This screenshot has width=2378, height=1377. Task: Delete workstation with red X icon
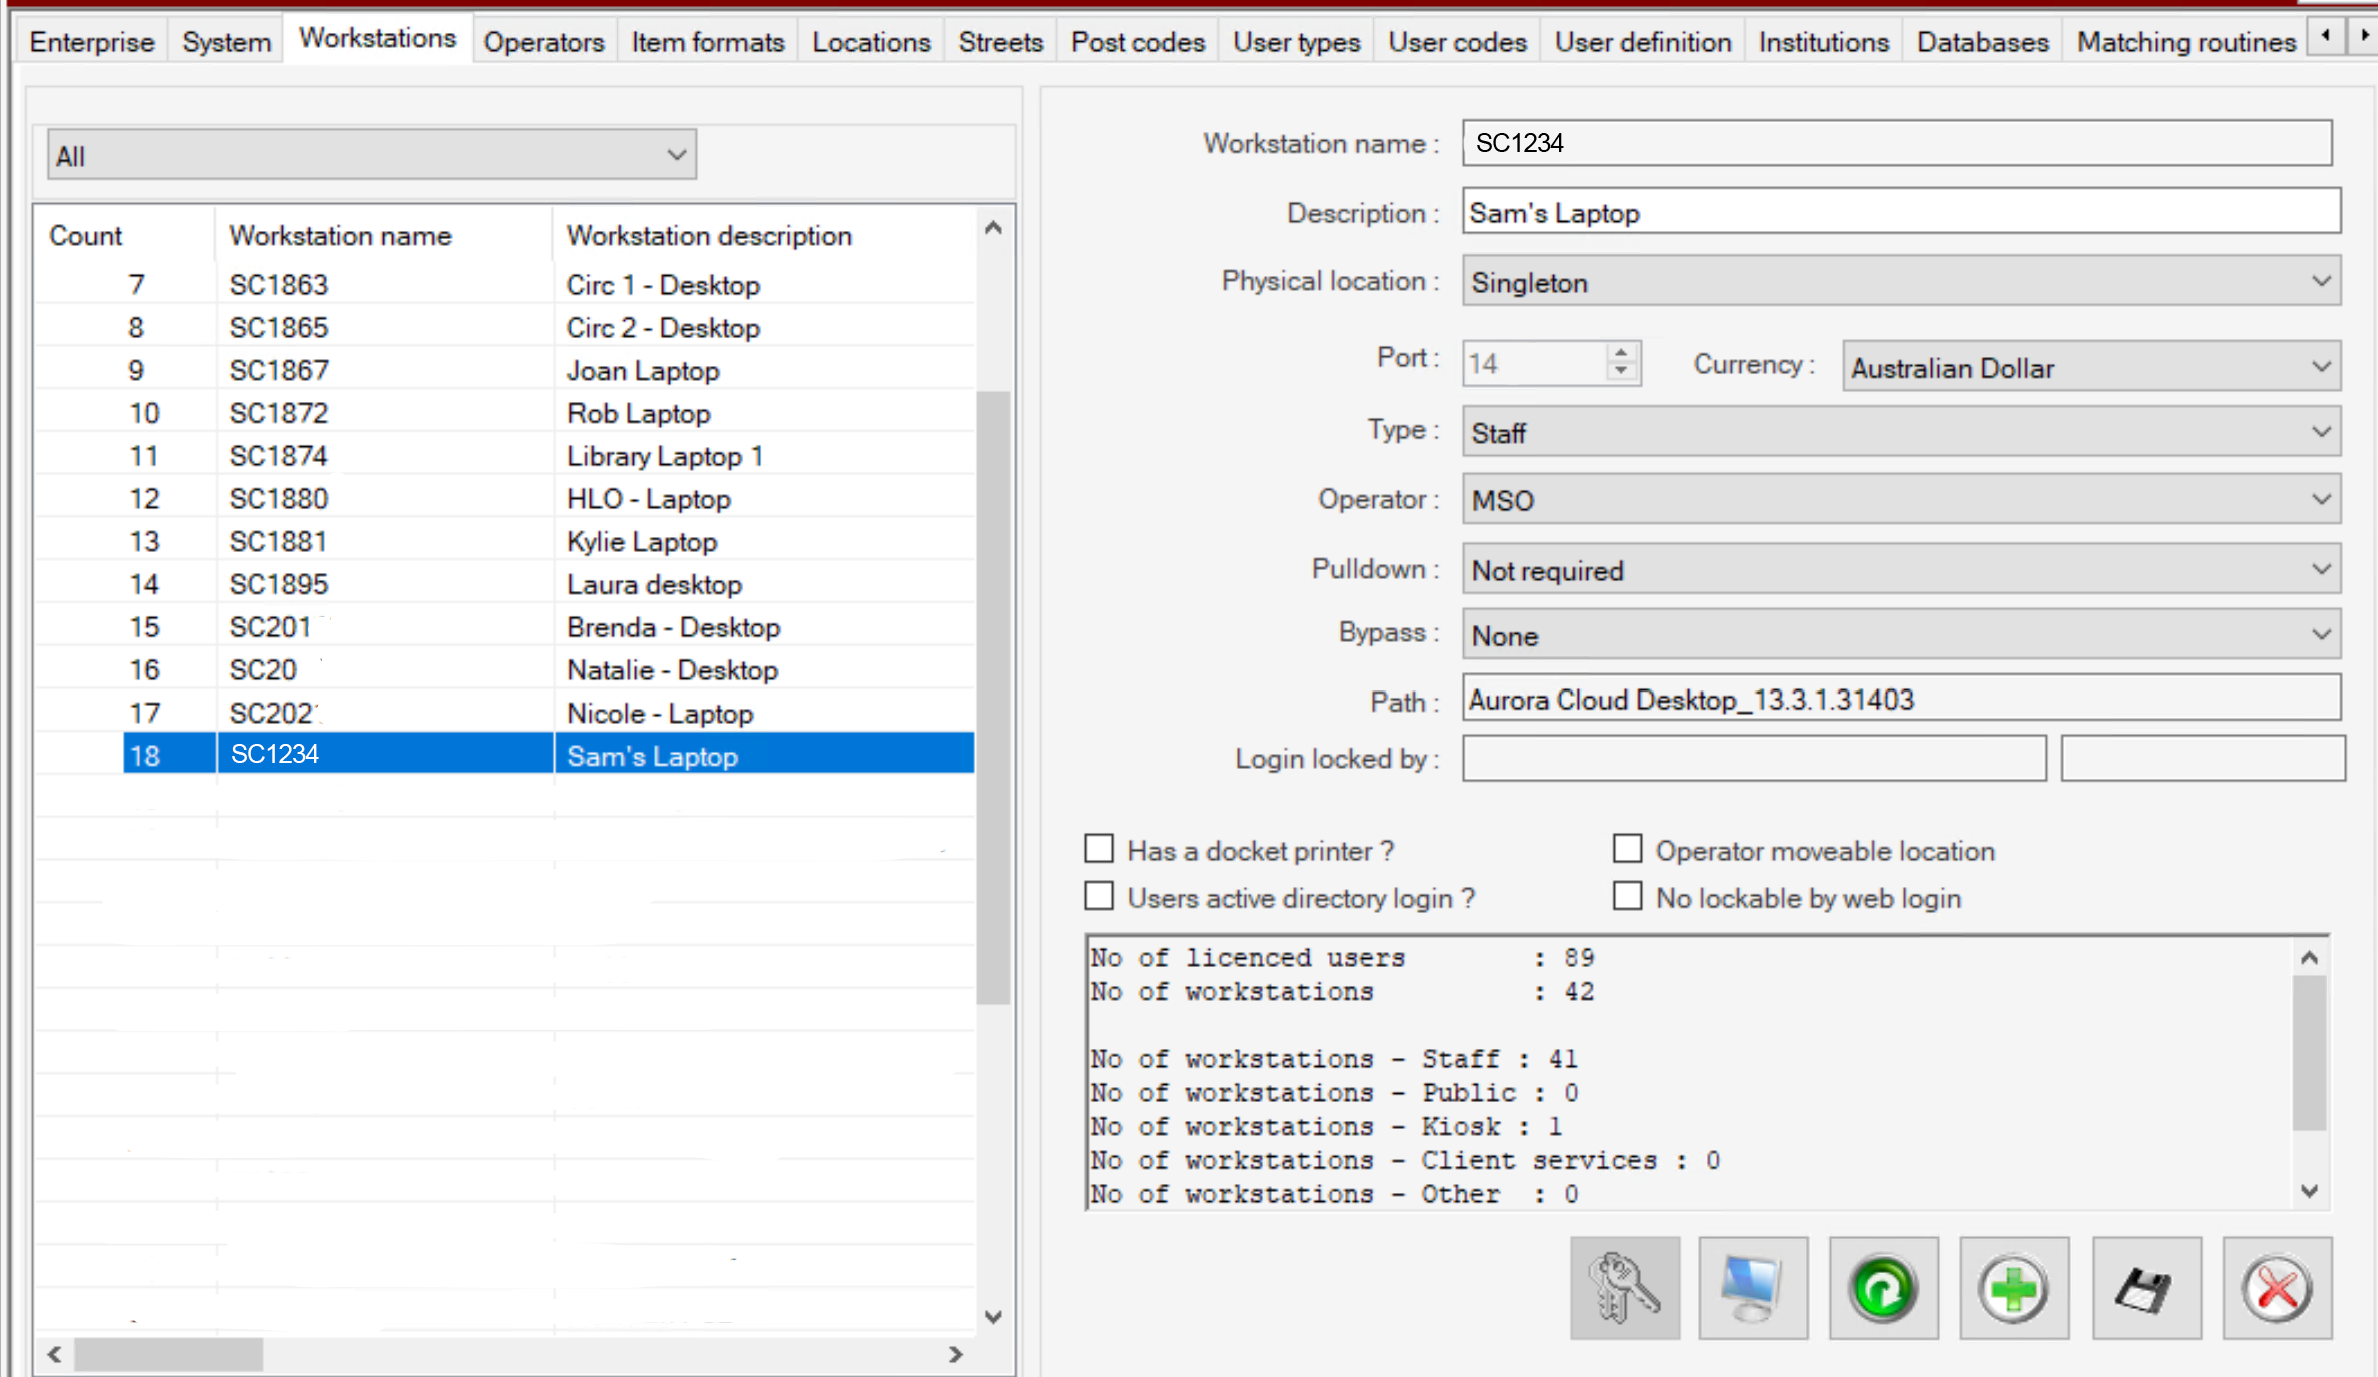[2277, 1288]
